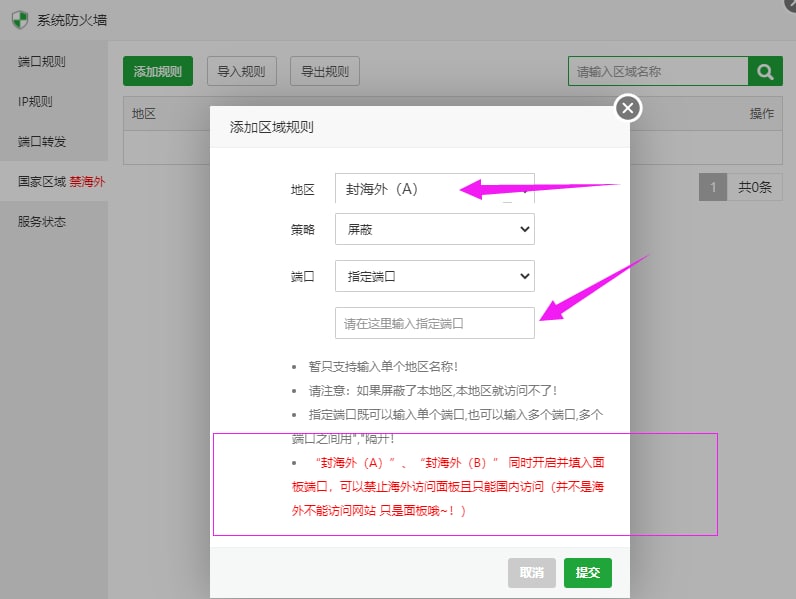Screen dimensions: 796x599
Task: Expand the 端口 dropdown showing 指定端口
Action: [x=434, y=276]
